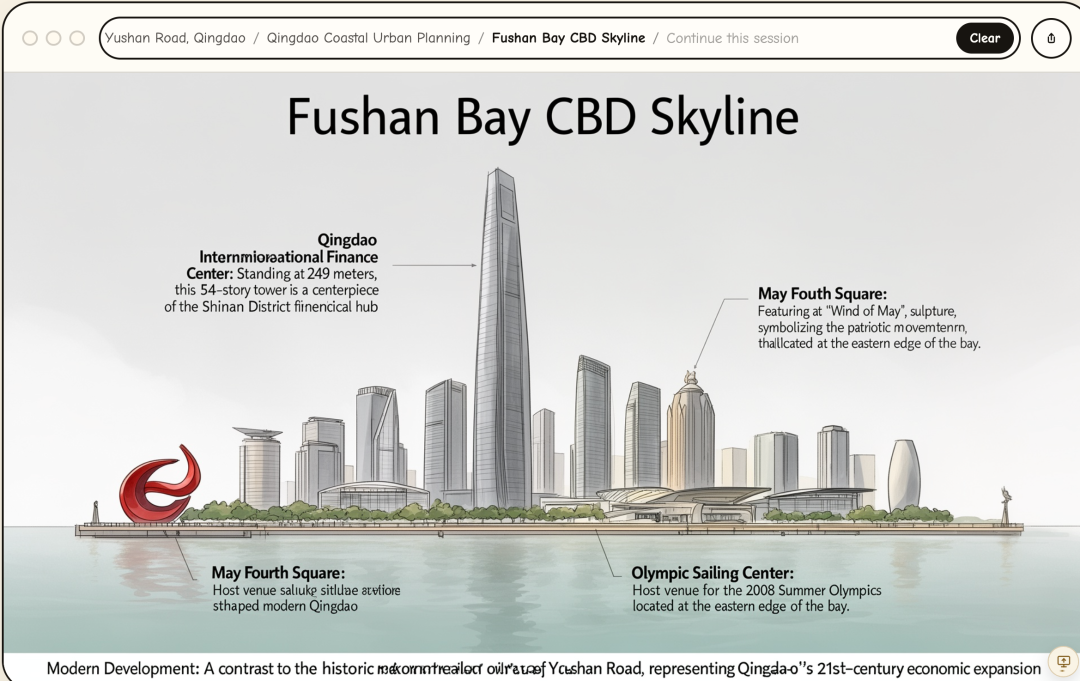Screen dimensions: 1080x681
Task: Click the 'Standing at 249 meters,' text
Action: 307,273
